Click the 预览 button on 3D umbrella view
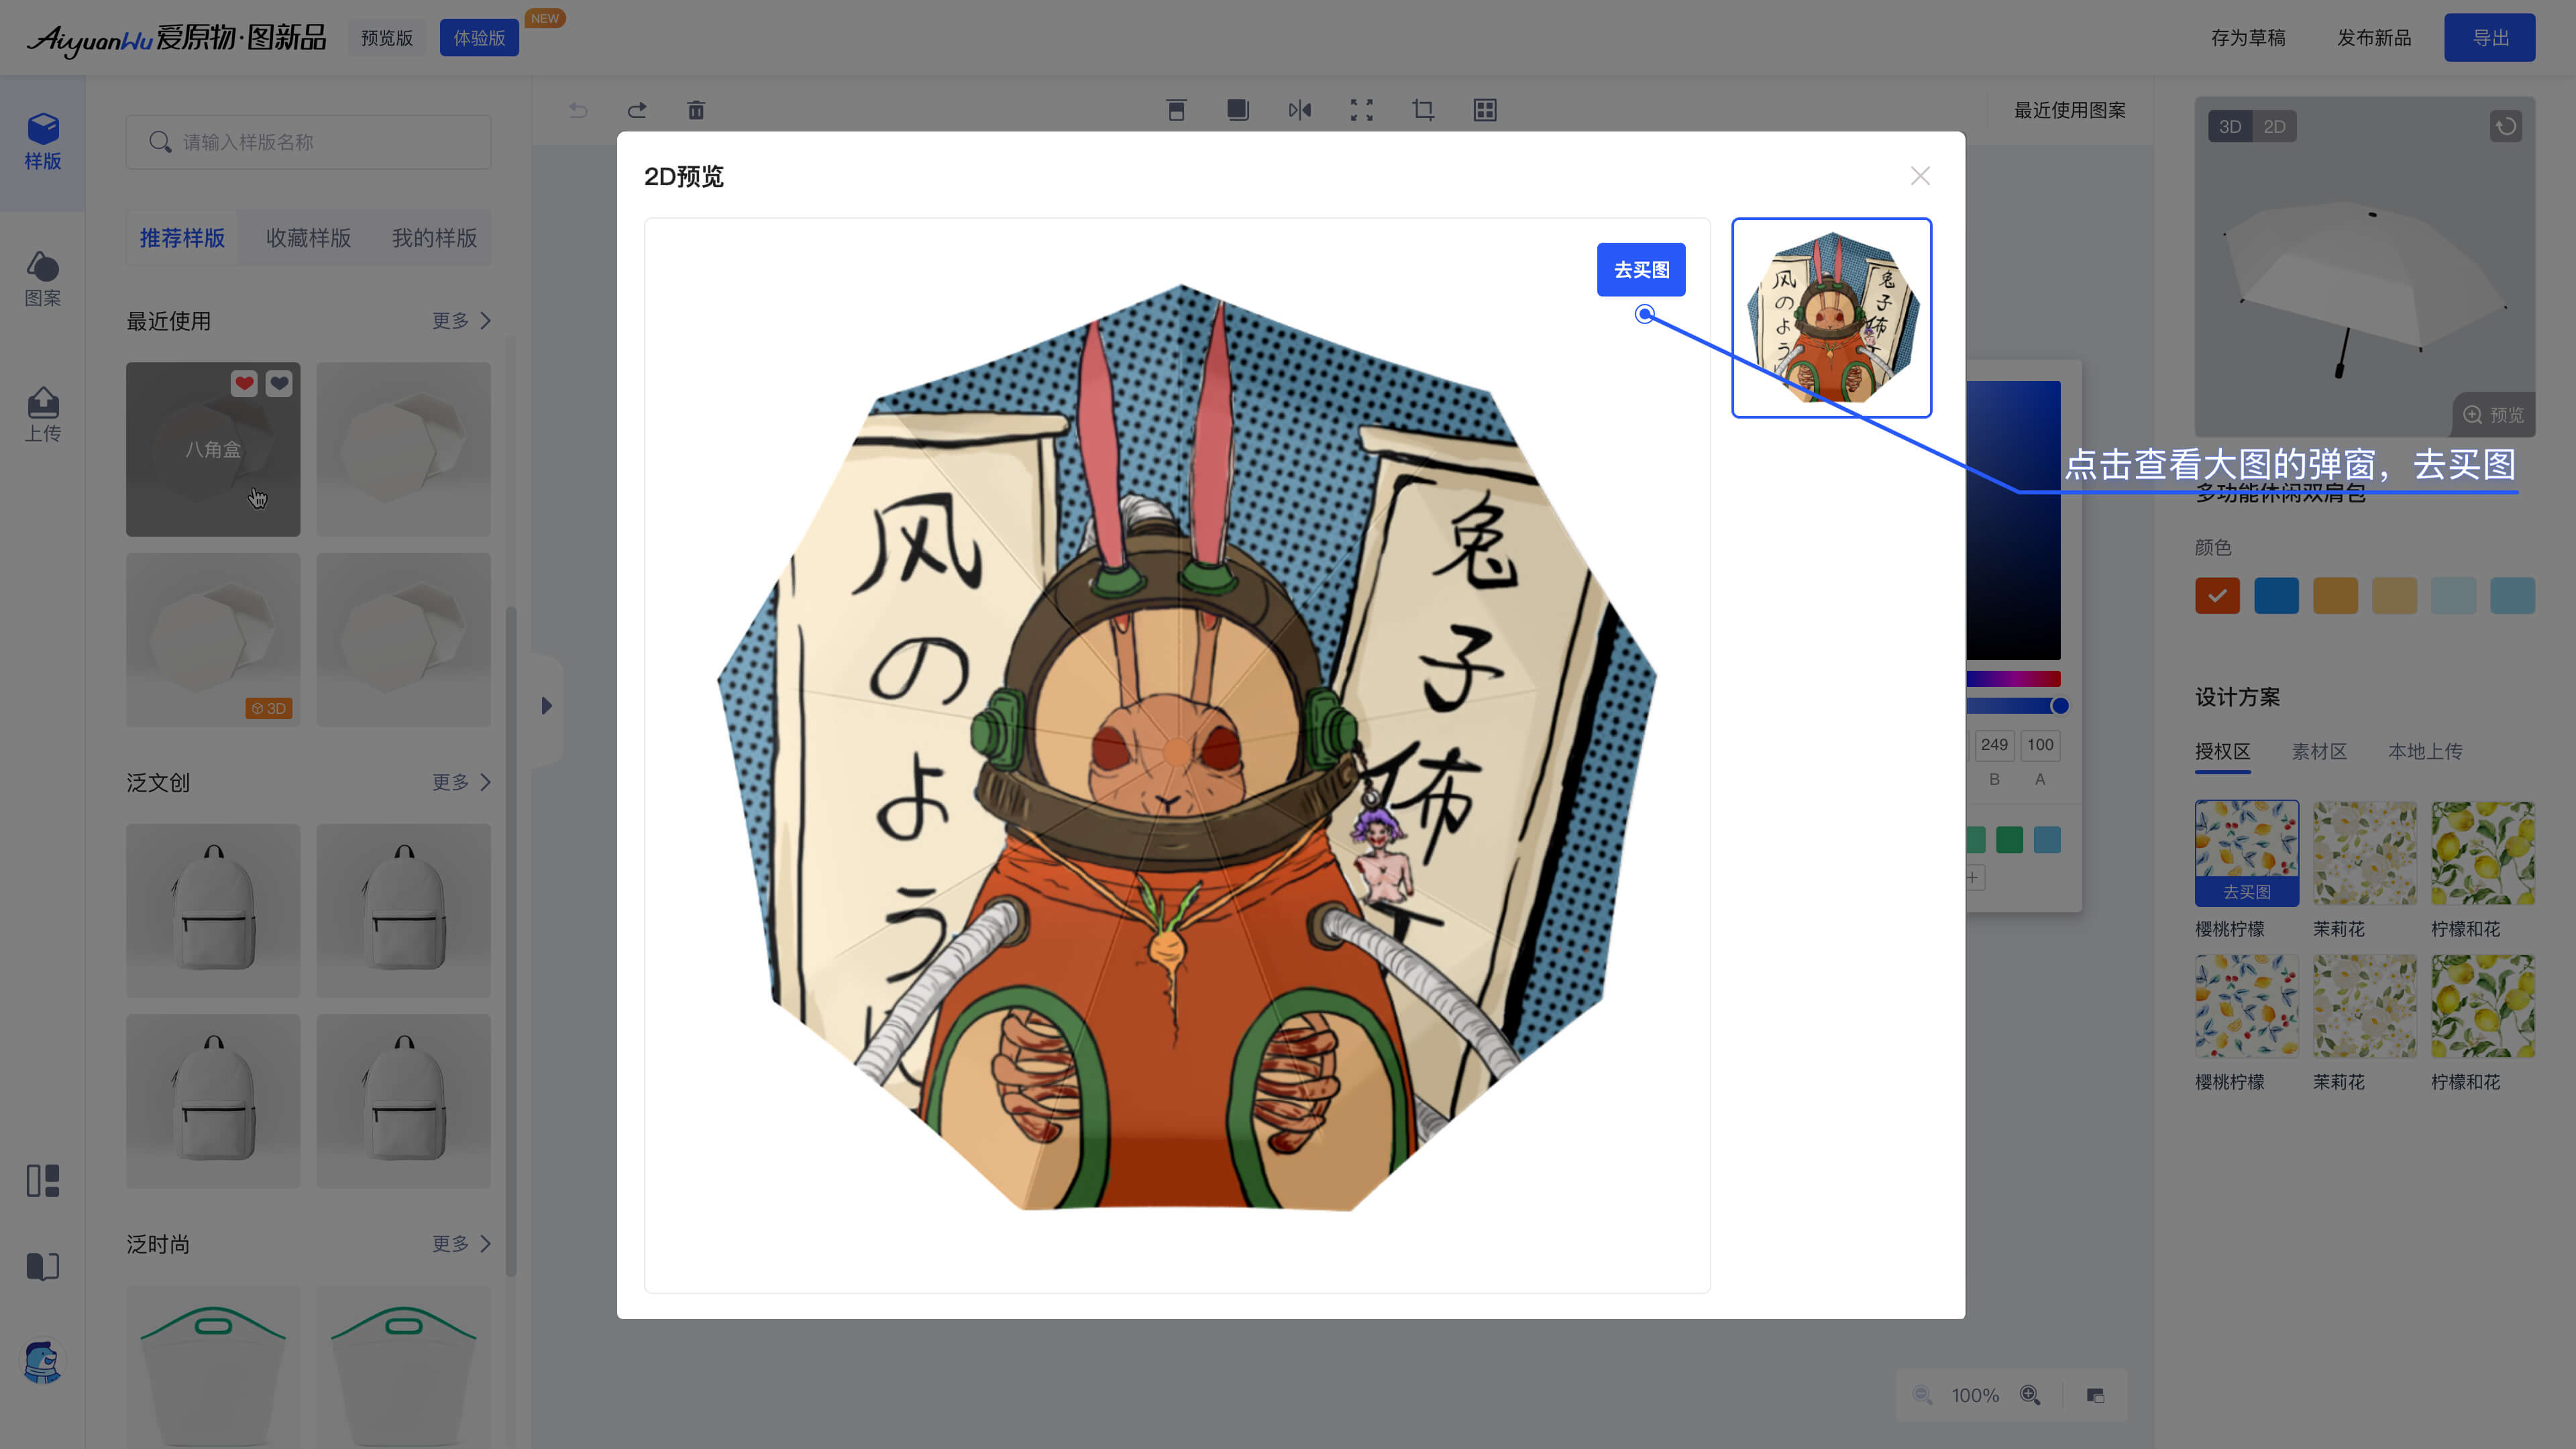This screenshot has width=2576, height=1449. (x=2493, y=414)
